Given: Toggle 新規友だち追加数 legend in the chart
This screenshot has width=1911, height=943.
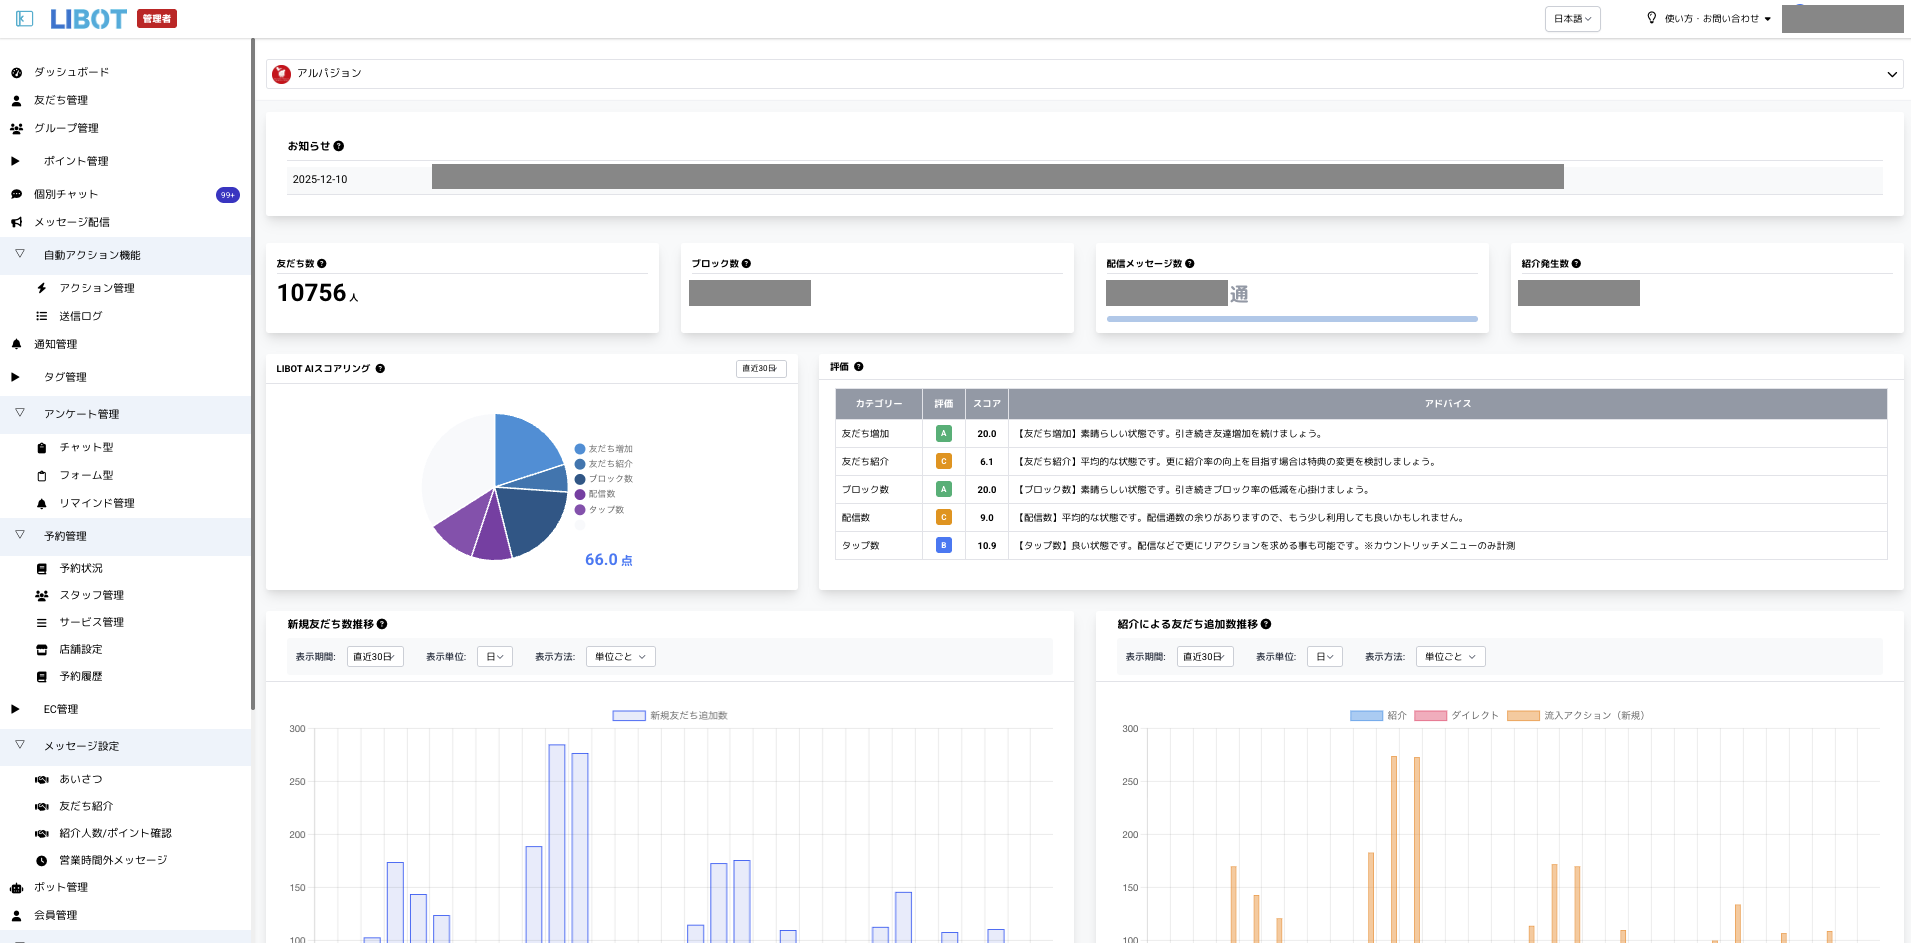Looking at the screenshot, I should click(629, 715).
